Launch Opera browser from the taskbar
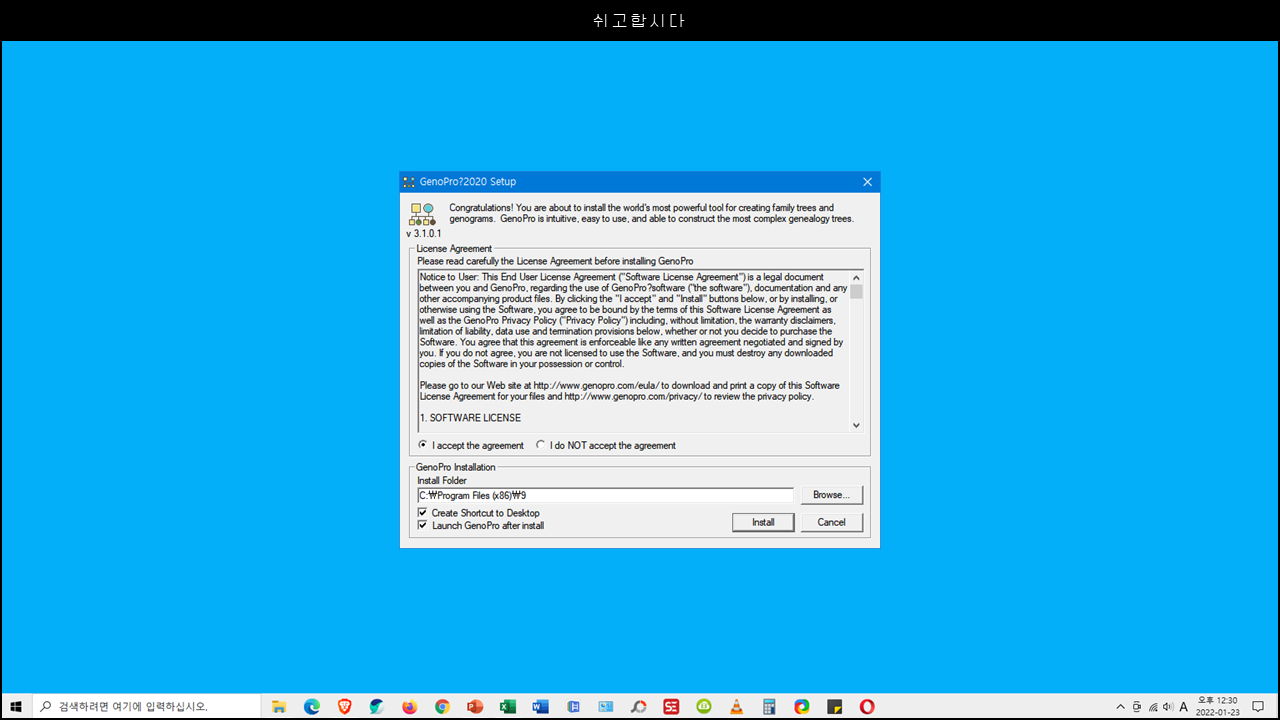Image resolution: width=1280 pixels, height=720 pixels. (x=867, y=706)
